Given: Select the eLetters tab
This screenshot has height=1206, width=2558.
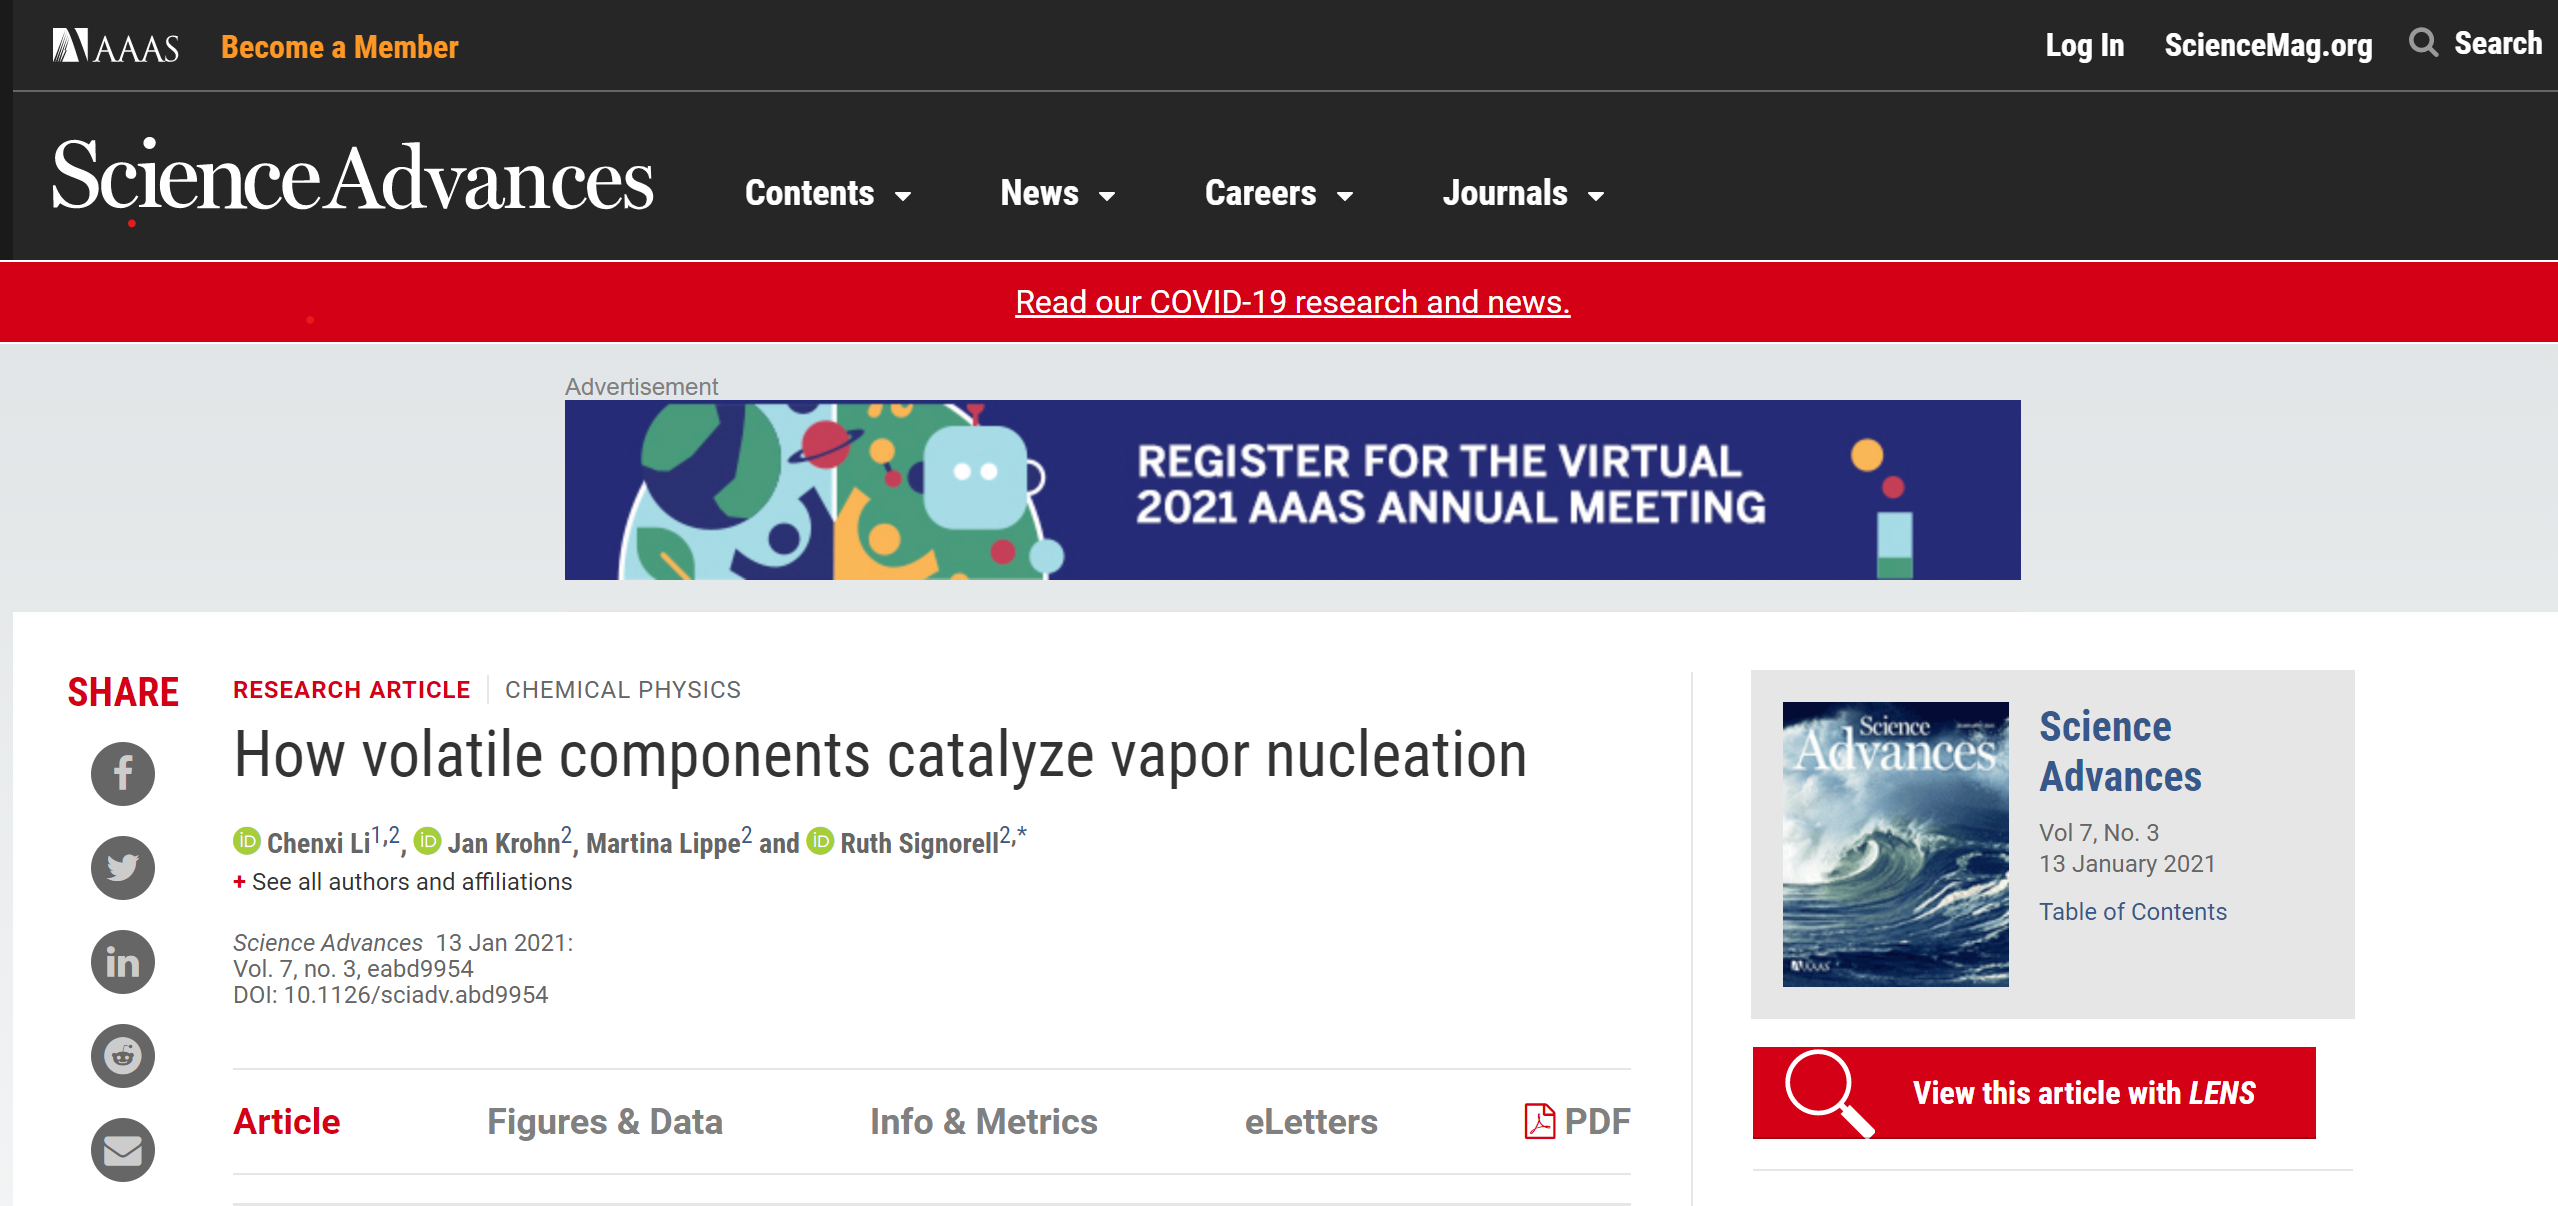Looking at the screenshot, I should (1310, 1121).
